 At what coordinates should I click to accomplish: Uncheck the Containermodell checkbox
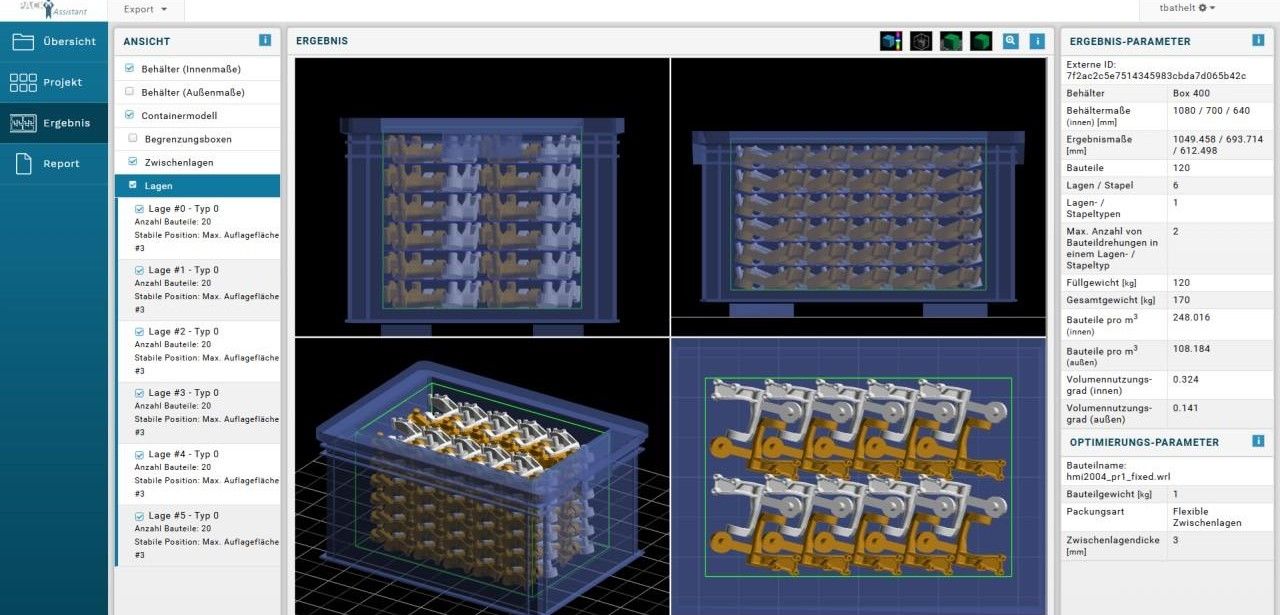coord(129,115)
